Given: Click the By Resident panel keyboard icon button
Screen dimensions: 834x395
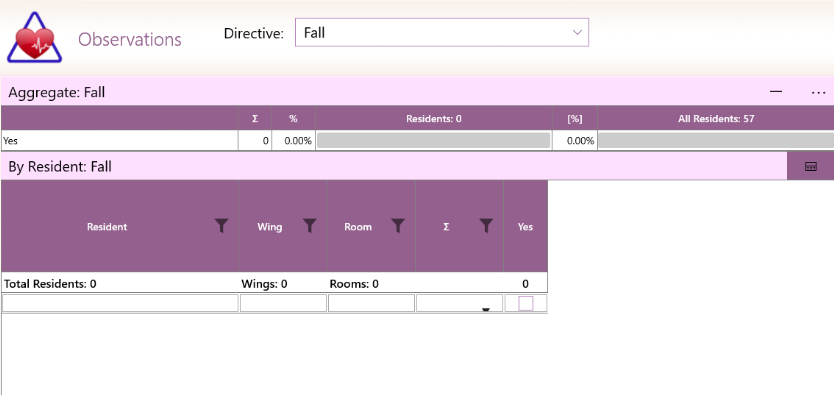Looking at the screenshot, I should (x=811, y=167).
